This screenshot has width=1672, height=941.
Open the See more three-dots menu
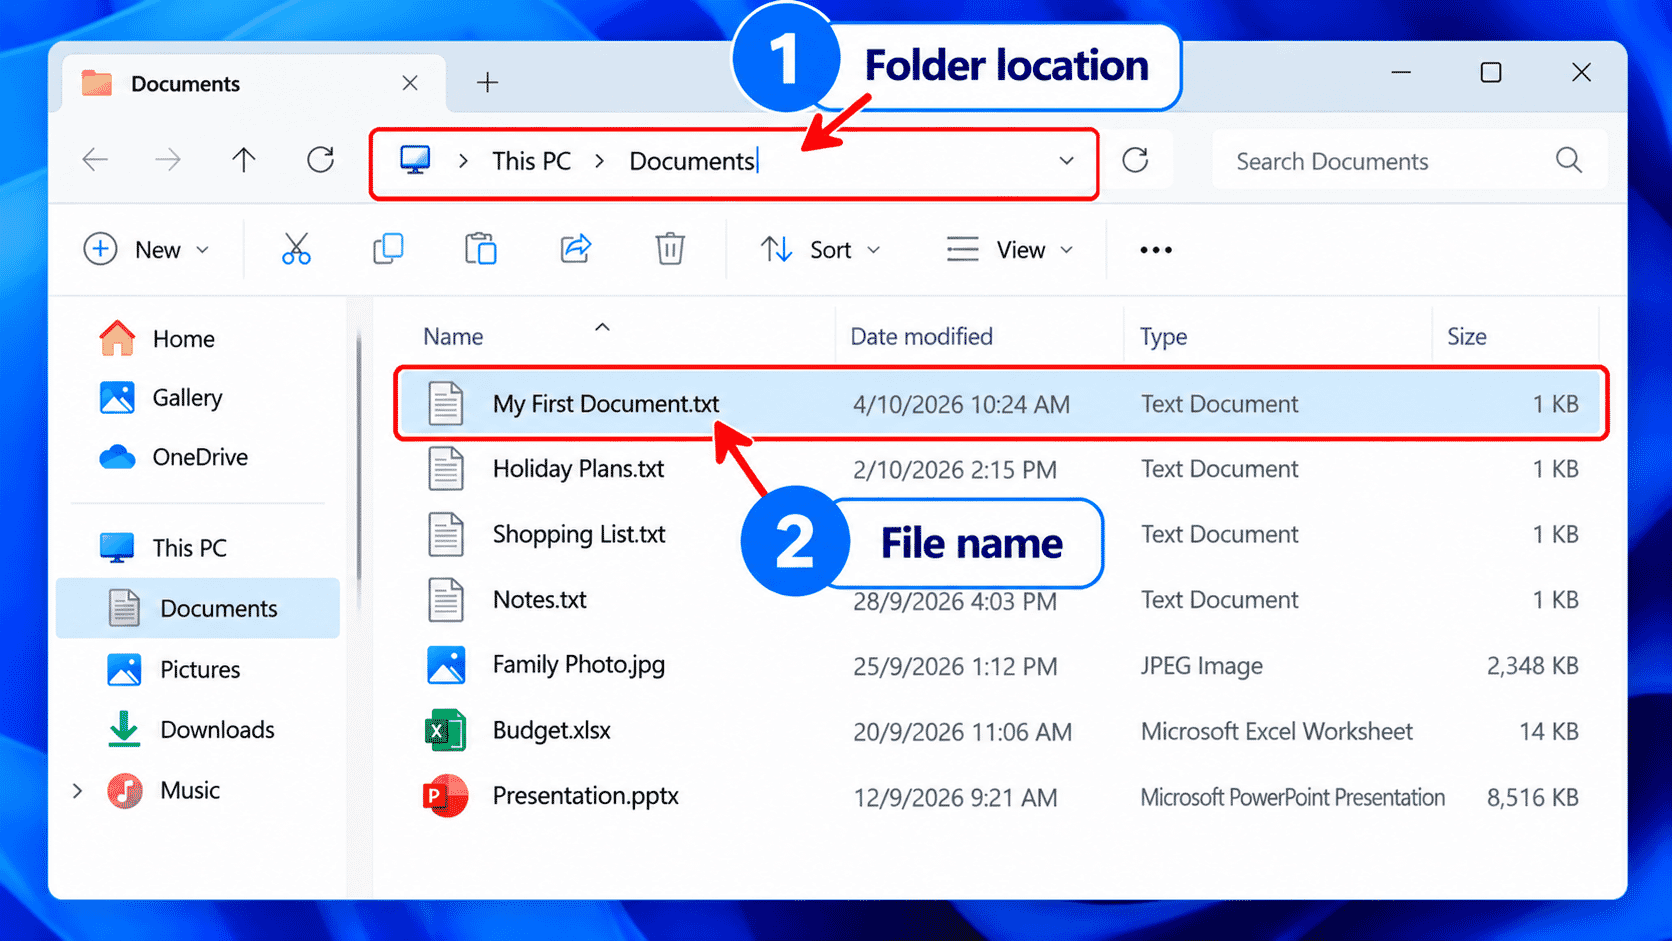pos(1156,250)
